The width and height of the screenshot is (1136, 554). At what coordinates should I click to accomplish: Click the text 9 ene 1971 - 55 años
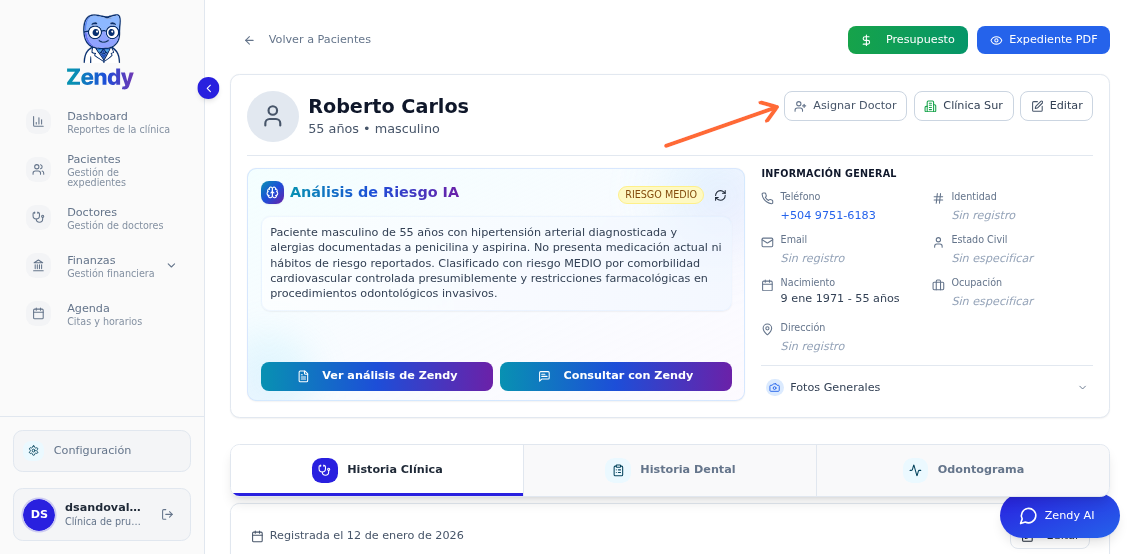[x=840, y=298]
